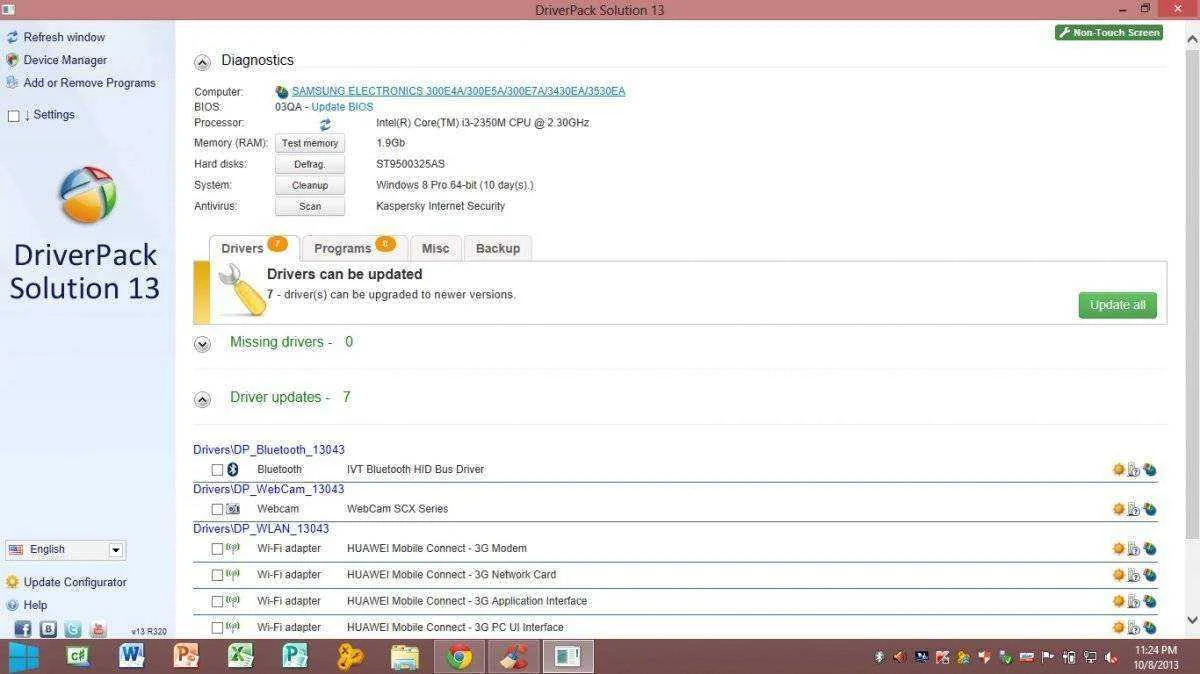
Task: Click the sun icon on the 3G Application Interface row
Action: point(1118,601)
